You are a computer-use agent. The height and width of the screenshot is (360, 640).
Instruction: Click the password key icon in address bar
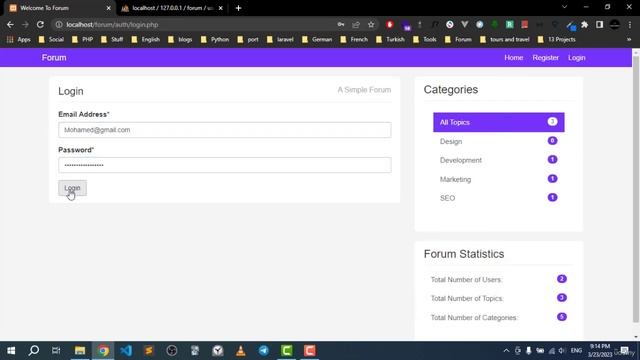click(x=341, y=24)
